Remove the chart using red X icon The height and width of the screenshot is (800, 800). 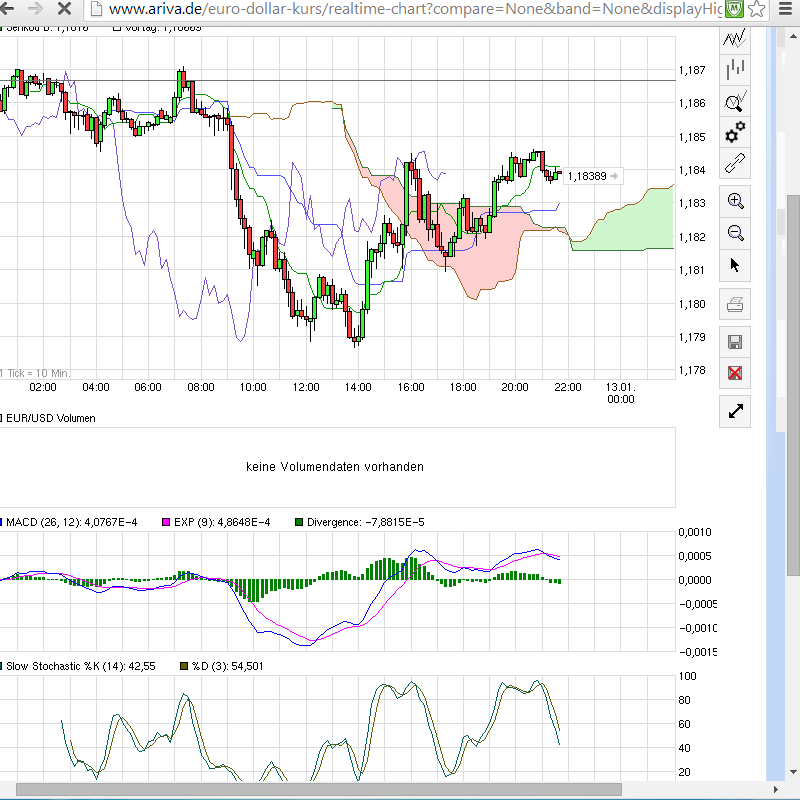735,373
